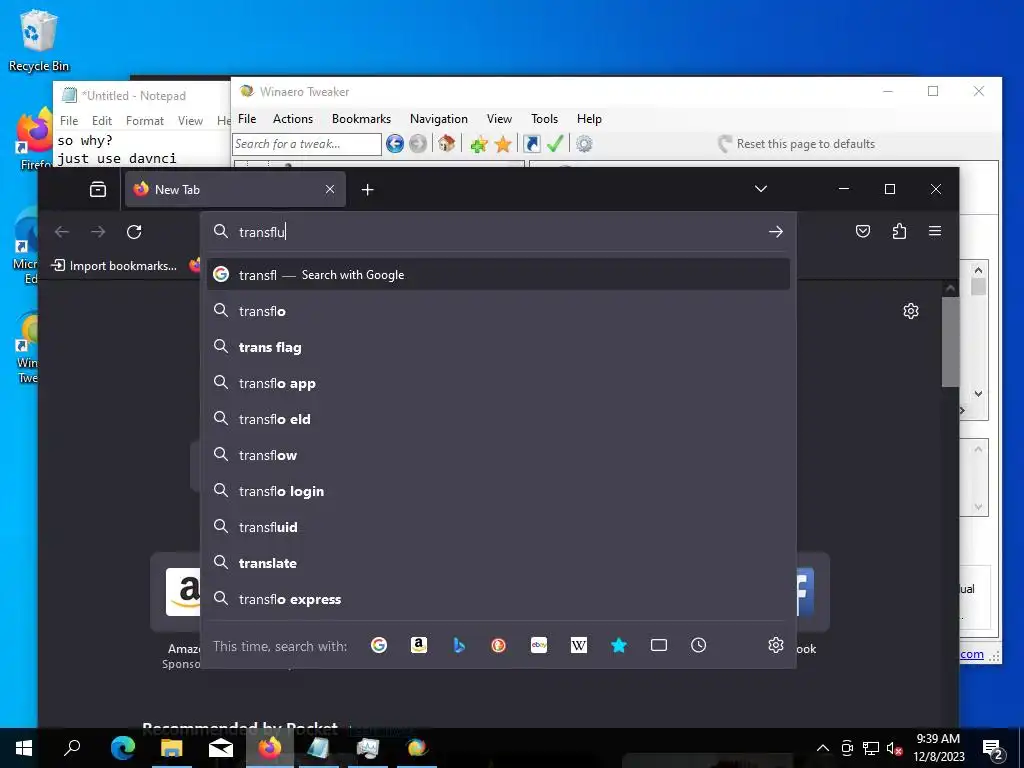
Task: Select the 'transflo eld' suggestion
Action: point(498,419)
